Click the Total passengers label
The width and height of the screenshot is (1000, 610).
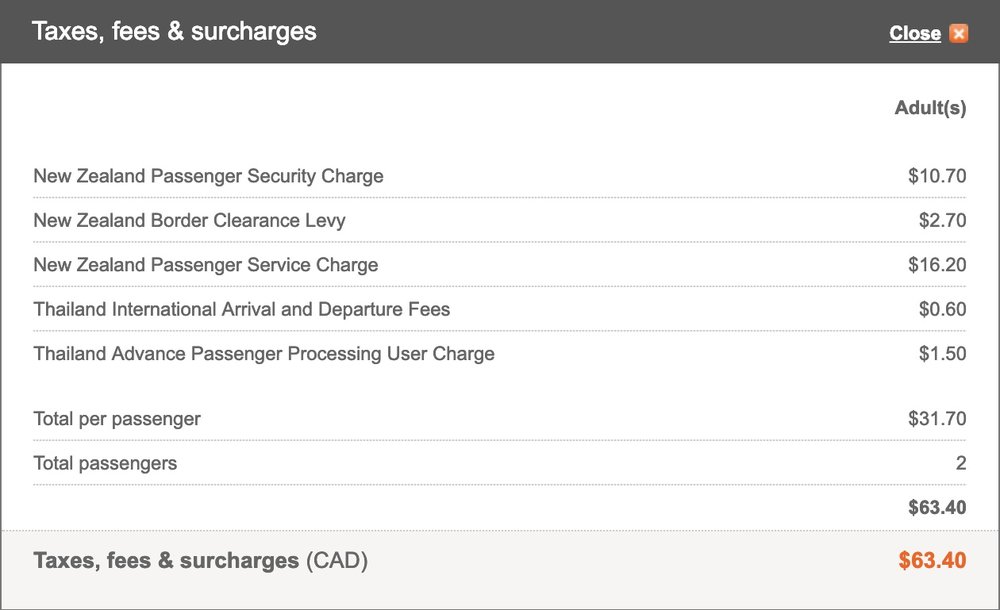[x=105, y=463]
